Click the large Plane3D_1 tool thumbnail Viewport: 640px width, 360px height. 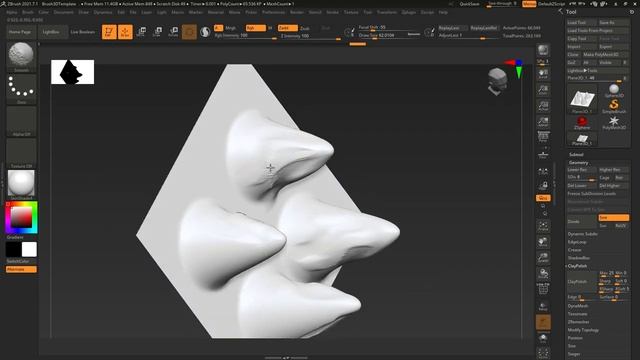click(x=582, y=99)
